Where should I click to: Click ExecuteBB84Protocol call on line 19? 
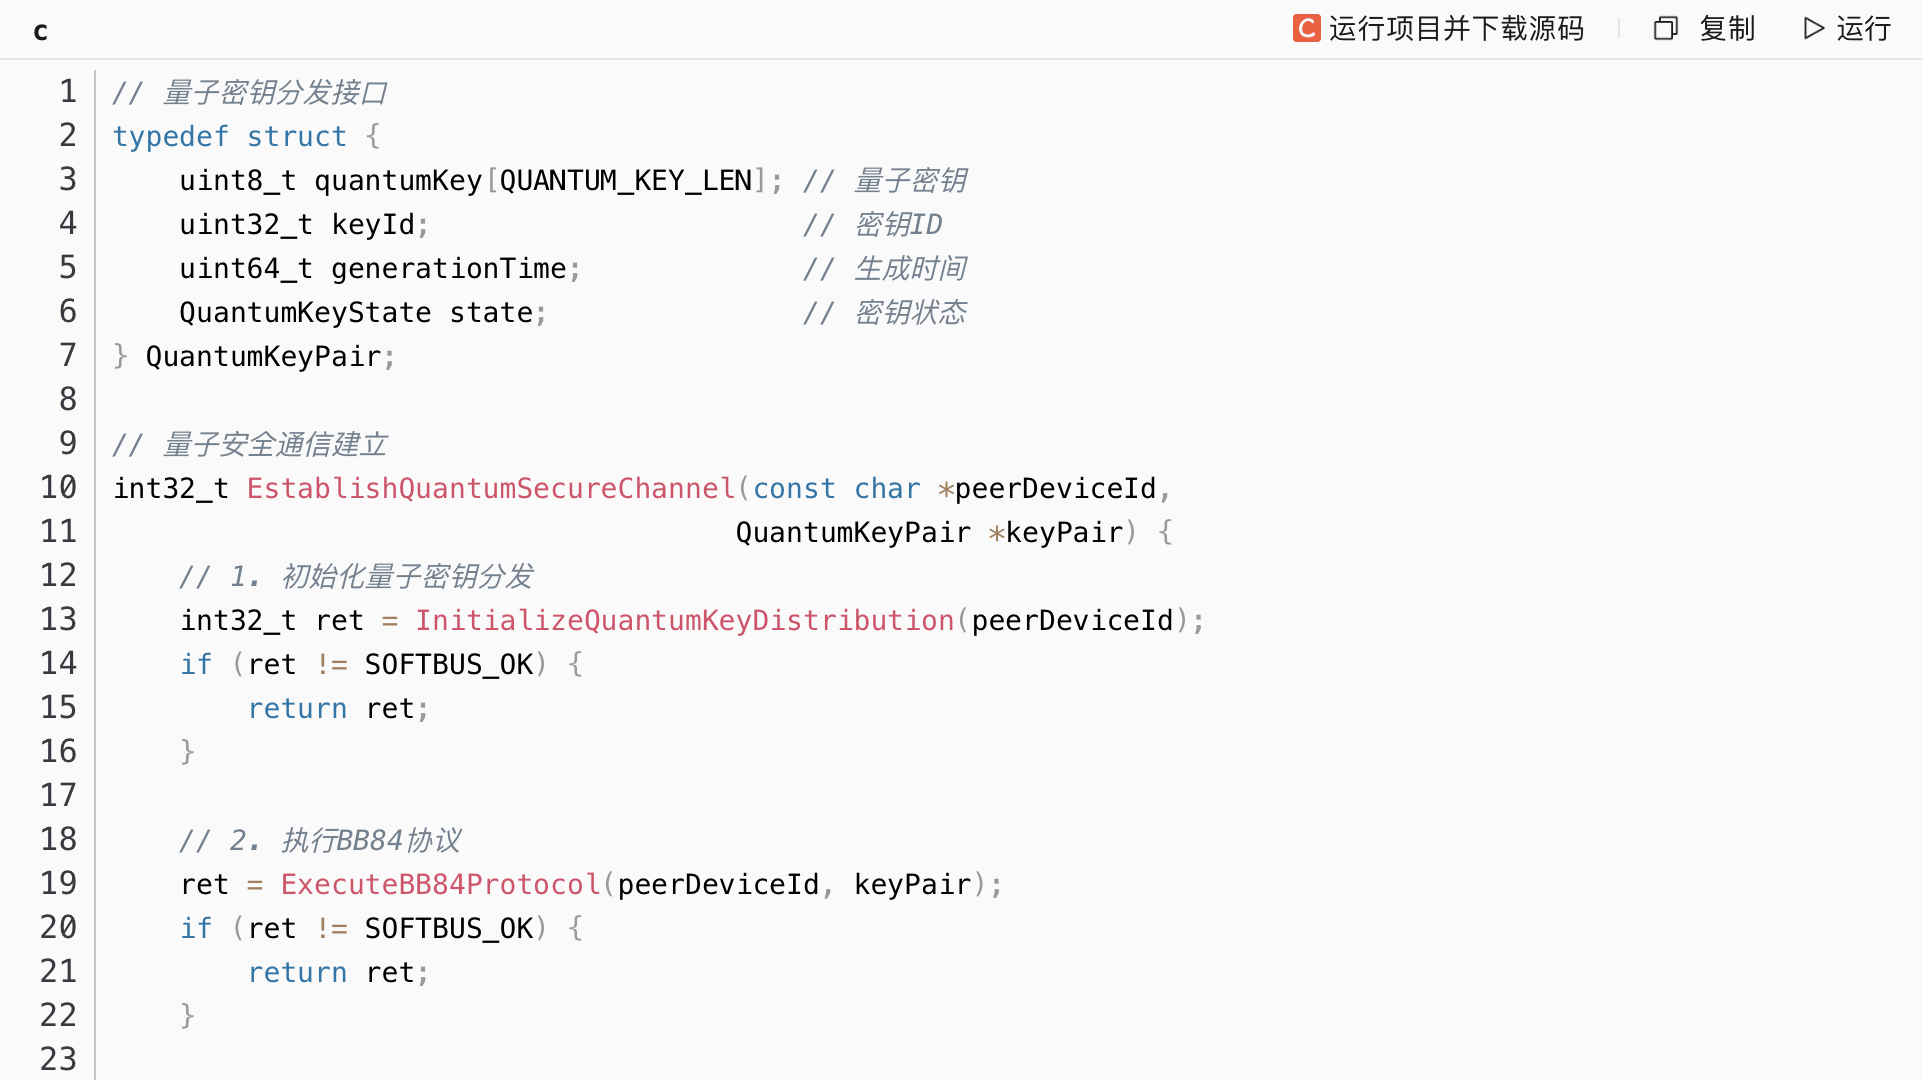(x=440, y=884)
